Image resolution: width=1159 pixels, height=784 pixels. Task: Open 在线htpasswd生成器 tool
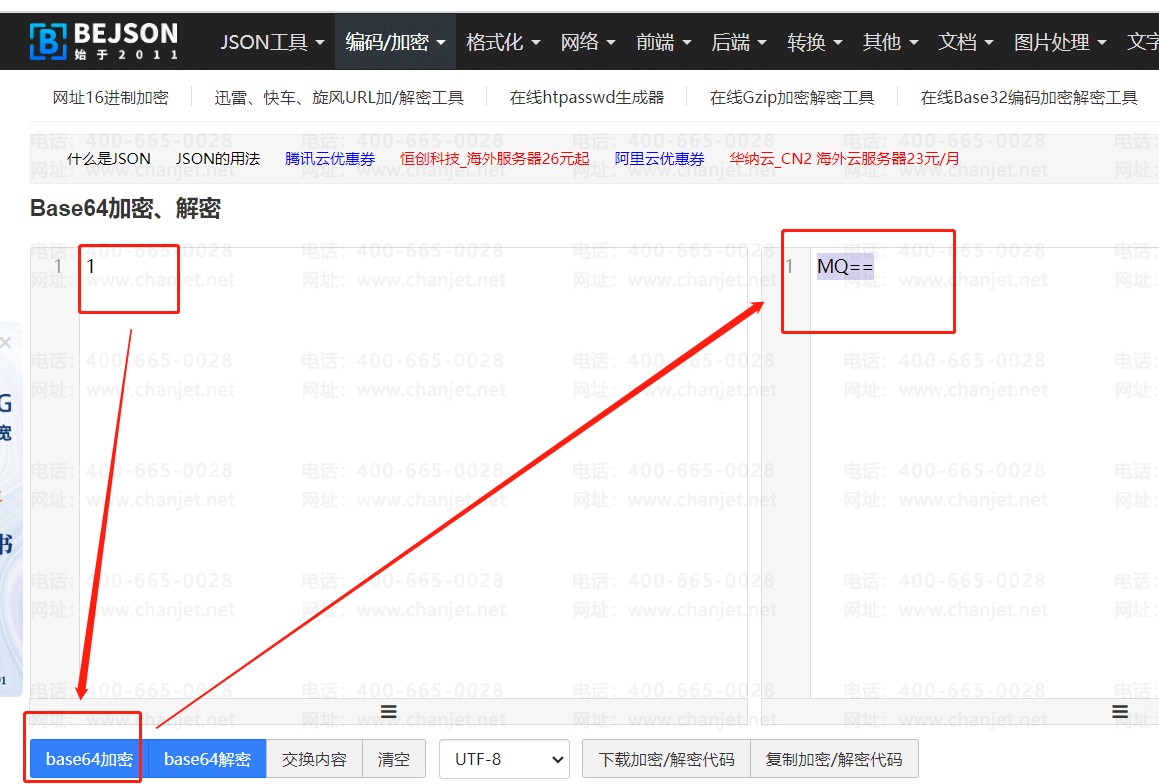(x=587, y=98)
